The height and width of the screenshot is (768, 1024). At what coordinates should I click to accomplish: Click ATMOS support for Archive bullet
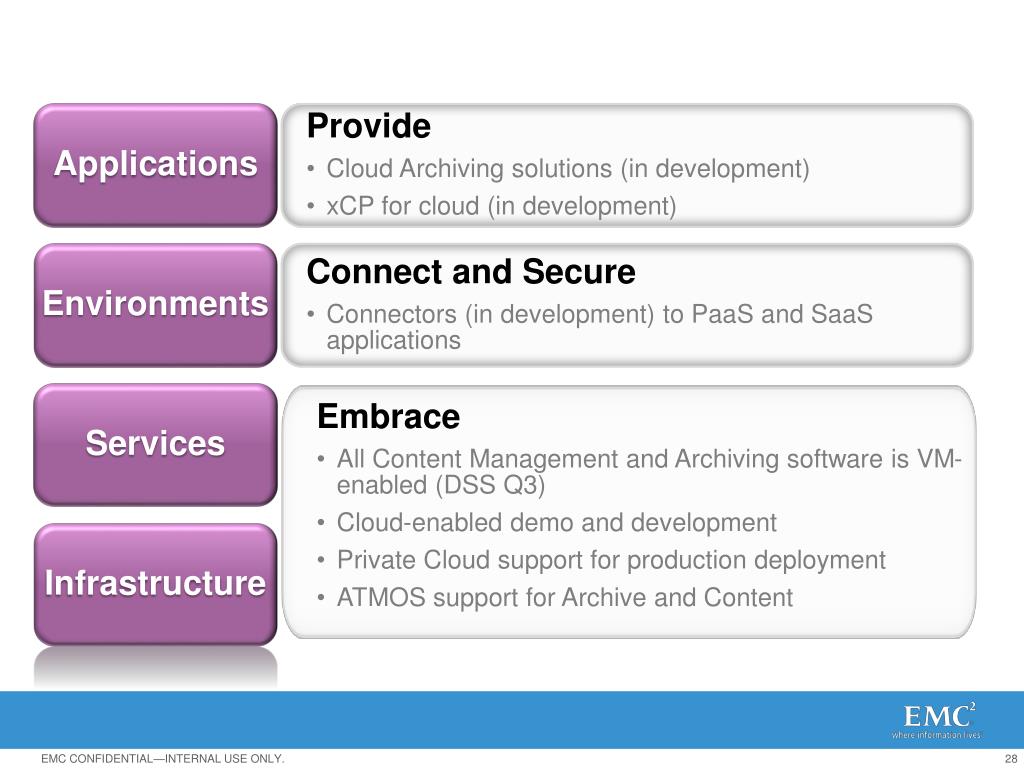[565, 598]
